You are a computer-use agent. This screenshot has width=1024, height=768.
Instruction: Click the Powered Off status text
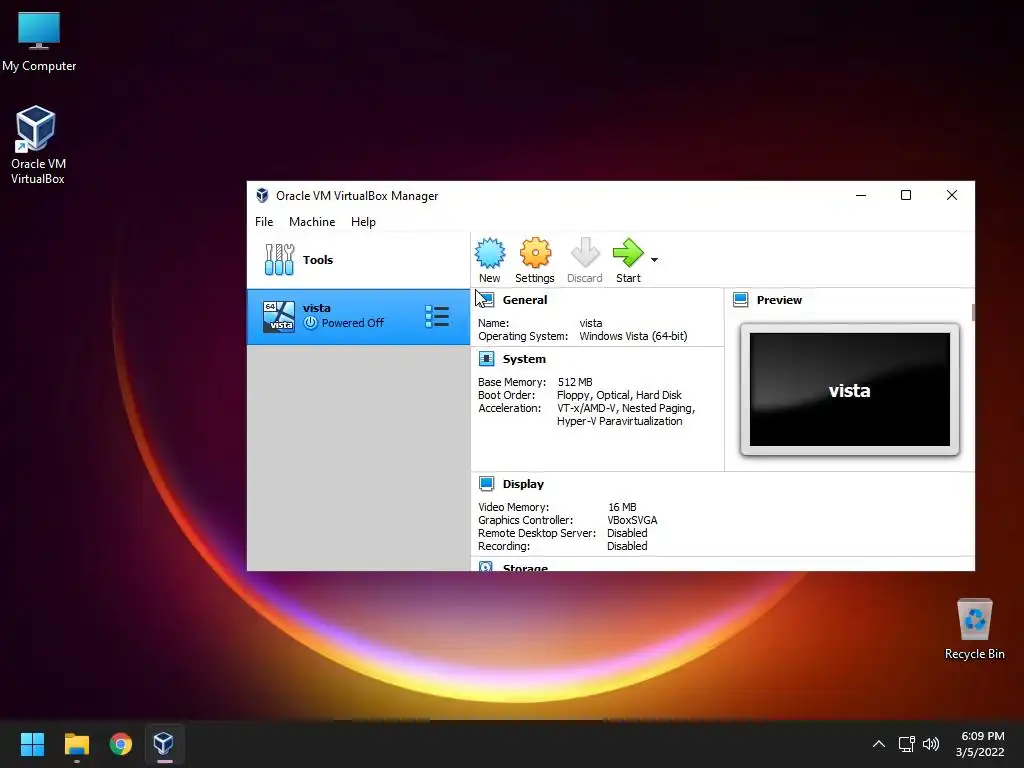[x=353, y=323]
